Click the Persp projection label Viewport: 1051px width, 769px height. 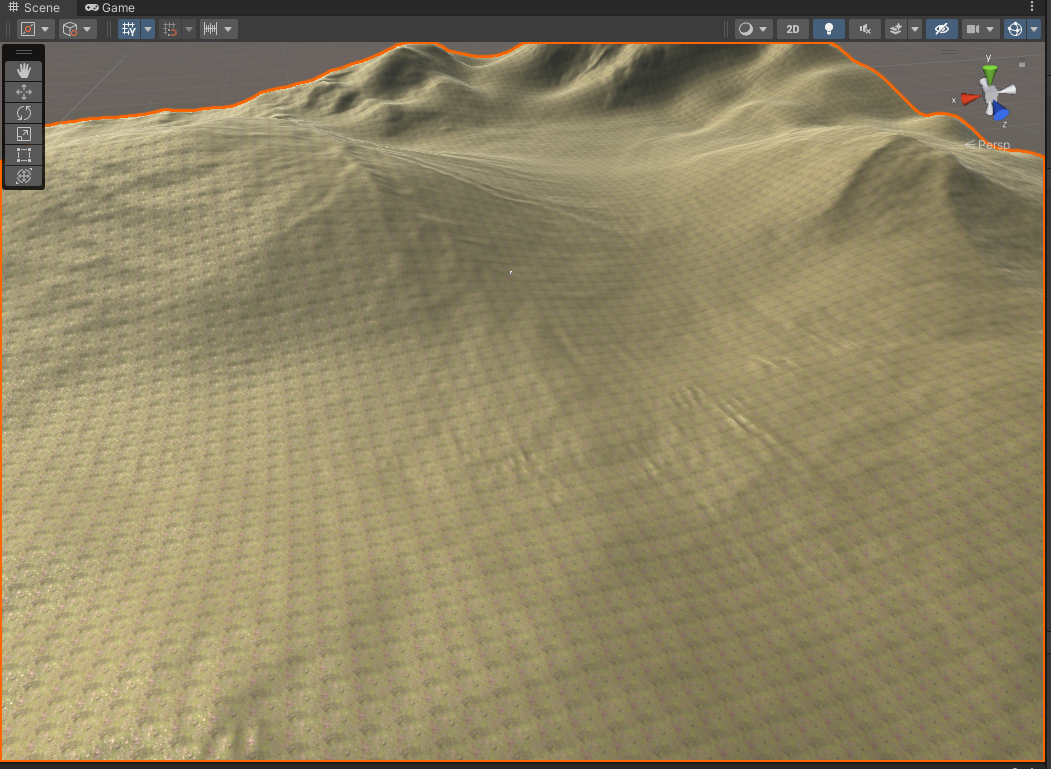click(991, 145)
